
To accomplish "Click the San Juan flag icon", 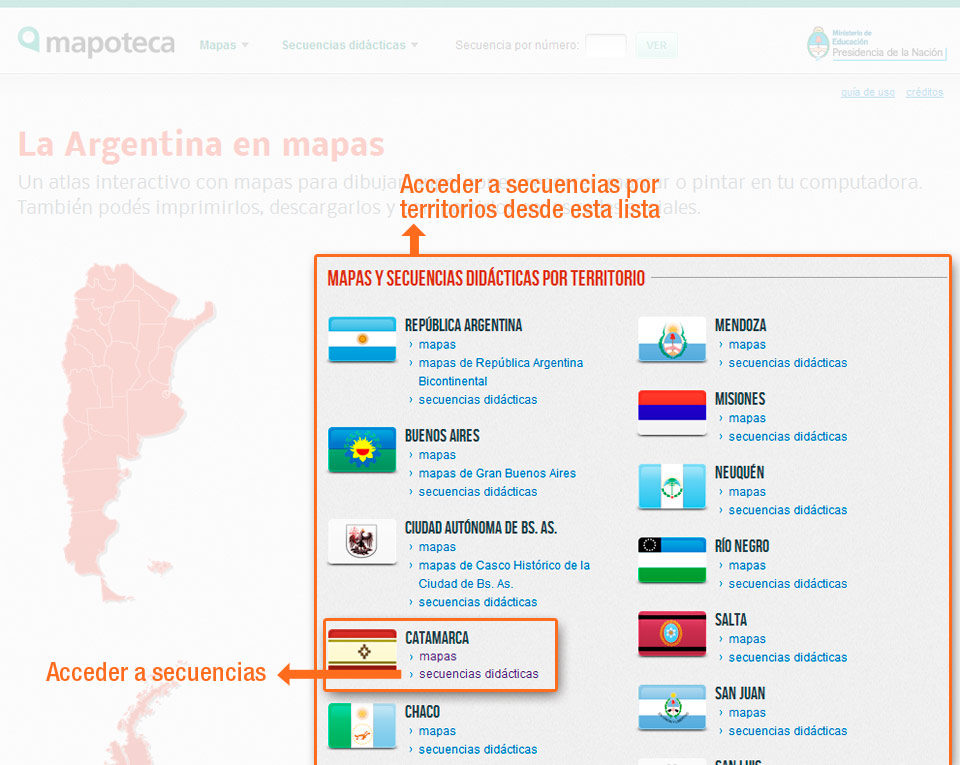I will tap(671, 707).
